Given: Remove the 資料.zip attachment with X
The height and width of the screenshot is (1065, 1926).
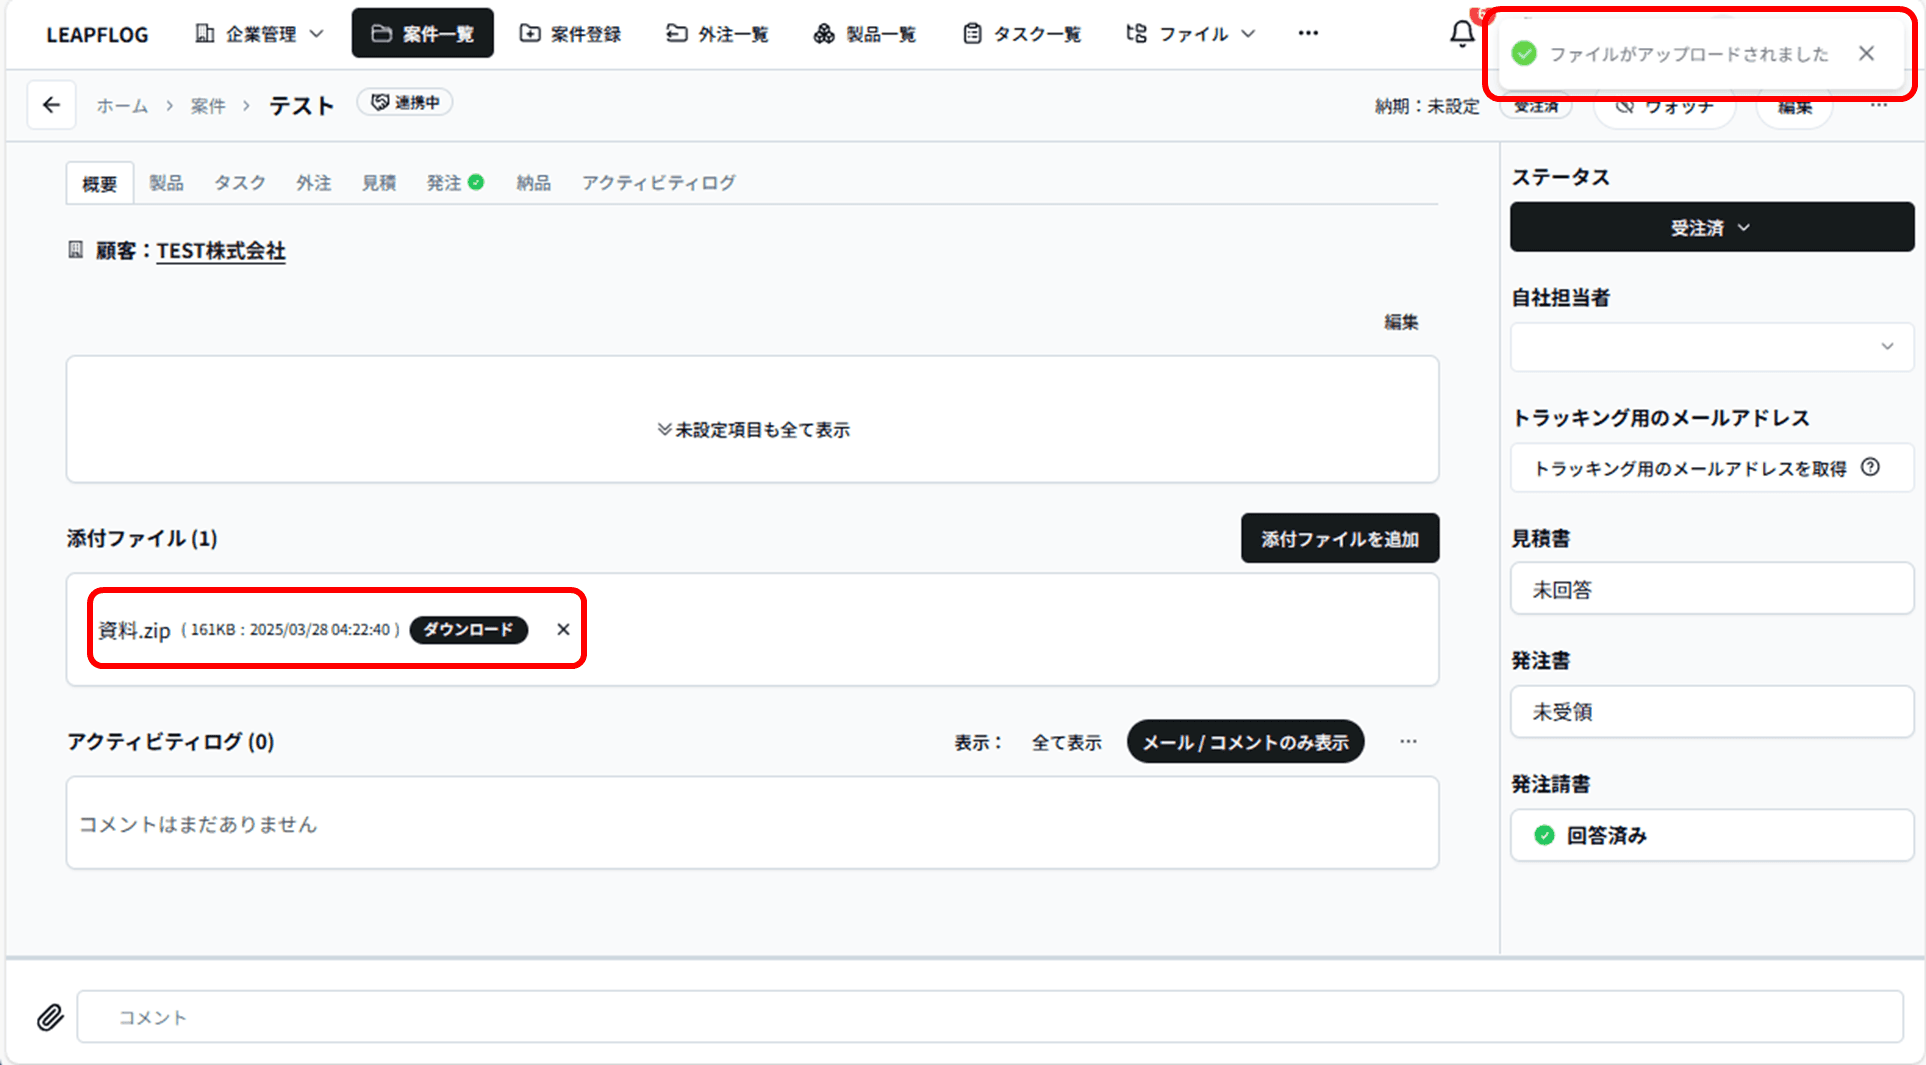Looking at the screenshot, I should point(563,629).
